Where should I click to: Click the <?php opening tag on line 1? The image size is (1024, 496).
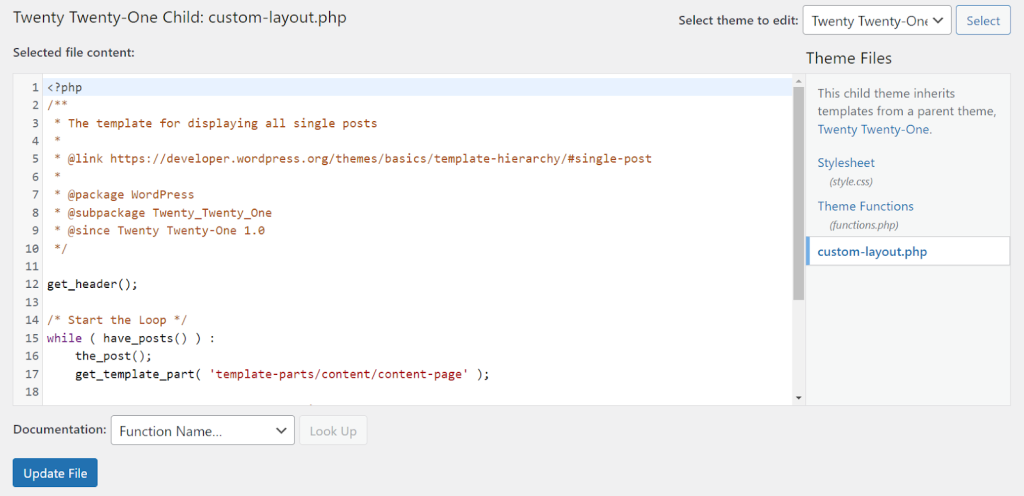[64, 87]
